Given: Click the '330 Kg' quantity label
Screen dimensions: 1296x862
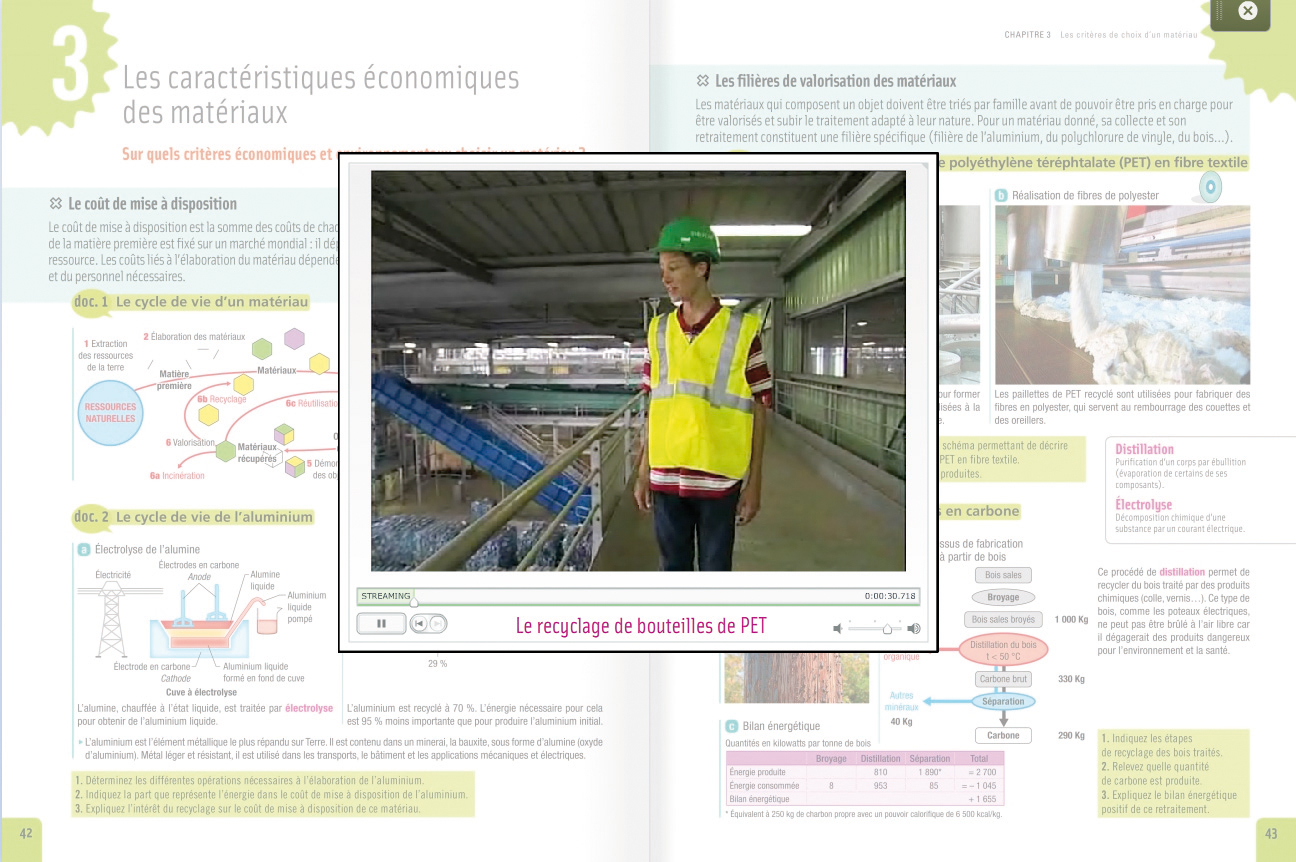Looking at the screenshot, I should coord(1071,680).
